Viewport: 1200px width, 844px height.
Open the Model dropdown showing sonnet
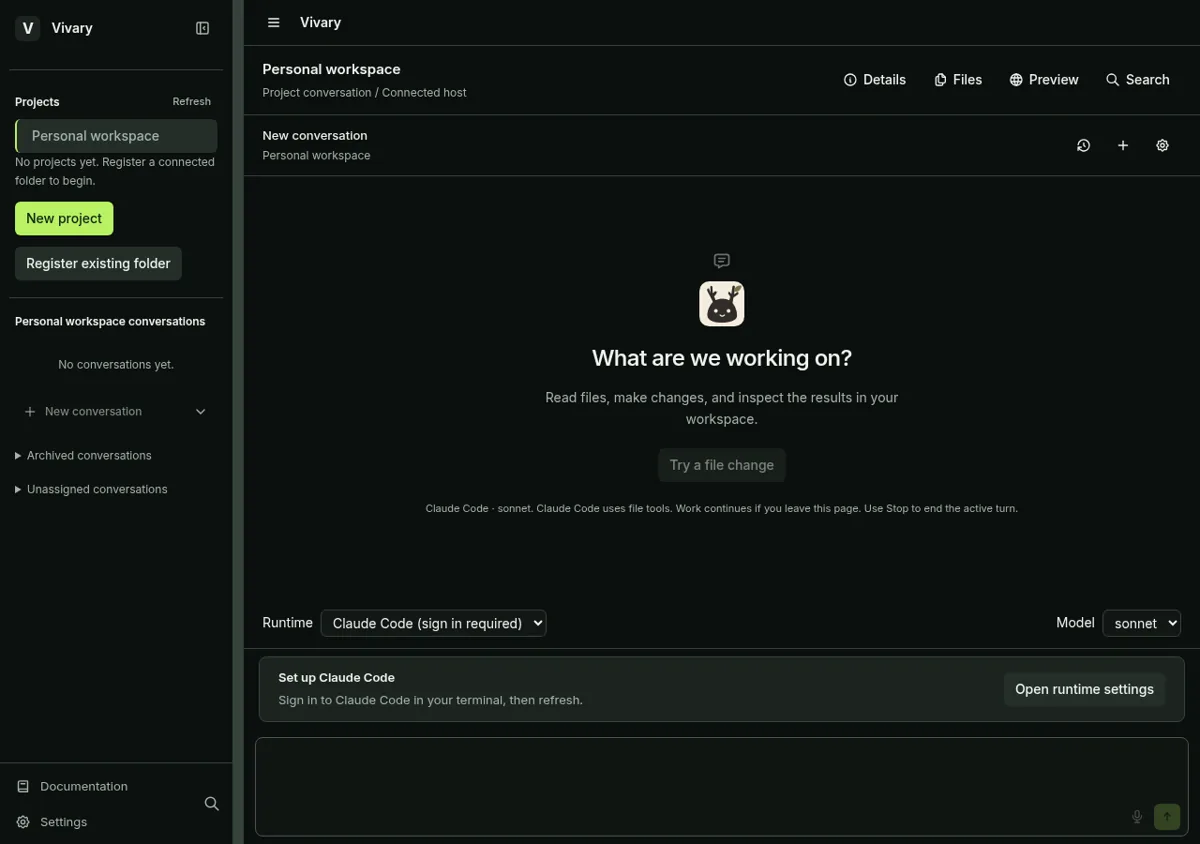click(1141, 623)
